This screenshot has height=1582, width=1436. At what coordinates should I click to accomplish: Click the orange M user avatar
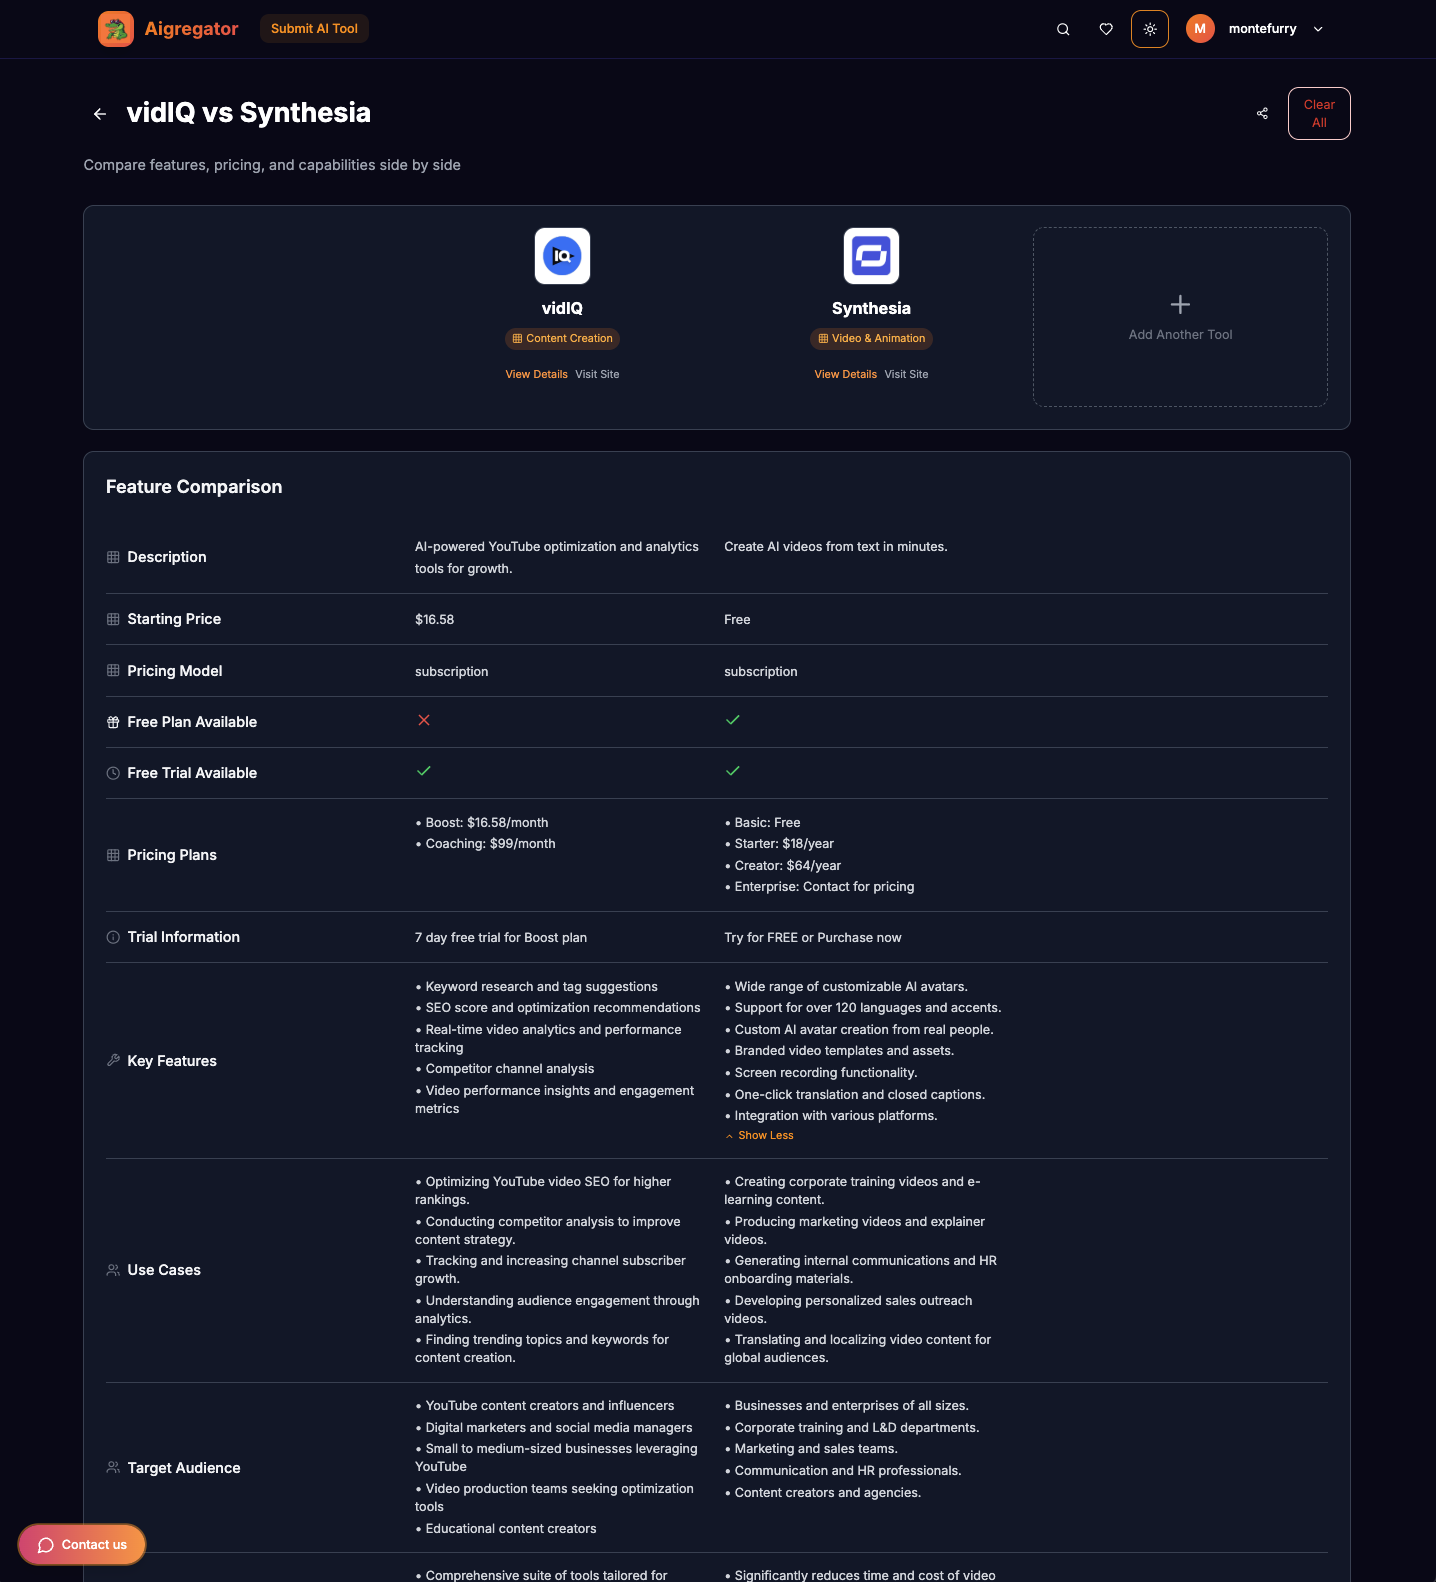[1200, 29]
